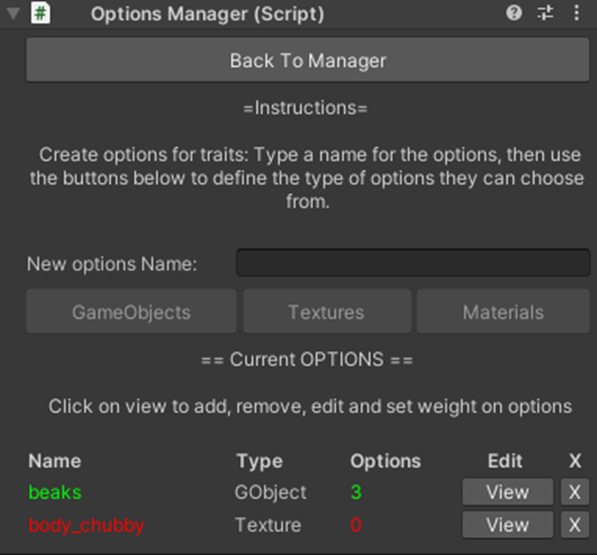Select the red body_chubby name label

[86, 525]
